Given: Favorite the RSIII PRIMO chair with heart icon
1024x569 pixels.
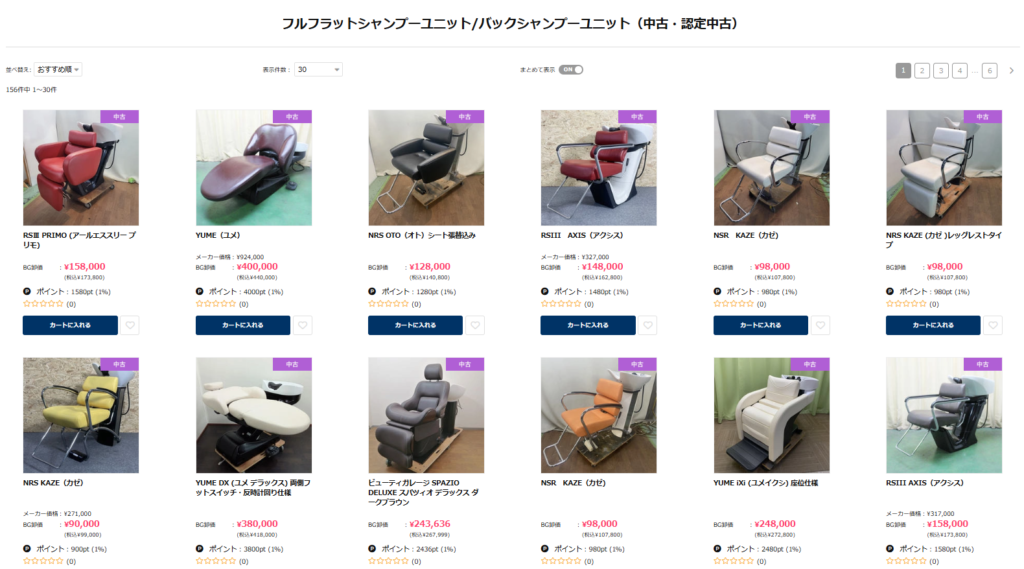Looking at the screenshot, I should 130,325.
